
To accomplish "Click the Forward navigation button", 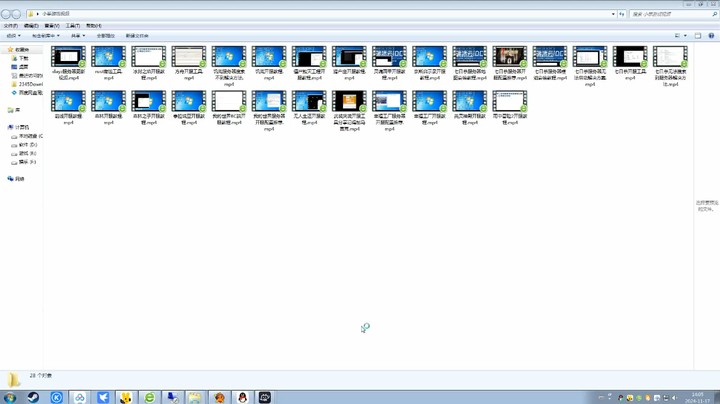I will pos(16,14).
